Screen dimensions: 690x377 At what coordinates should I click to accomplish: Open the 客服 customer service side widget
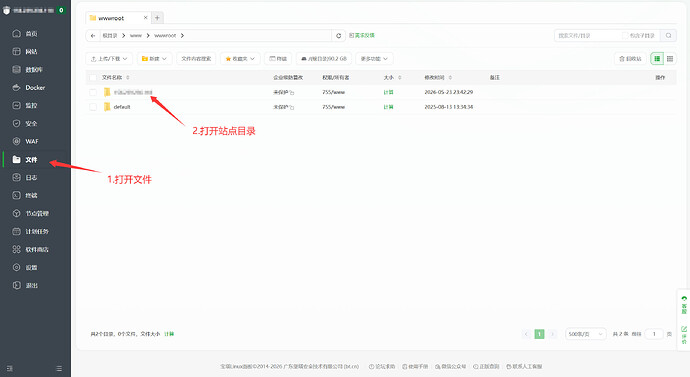click(x=684, y=305)
